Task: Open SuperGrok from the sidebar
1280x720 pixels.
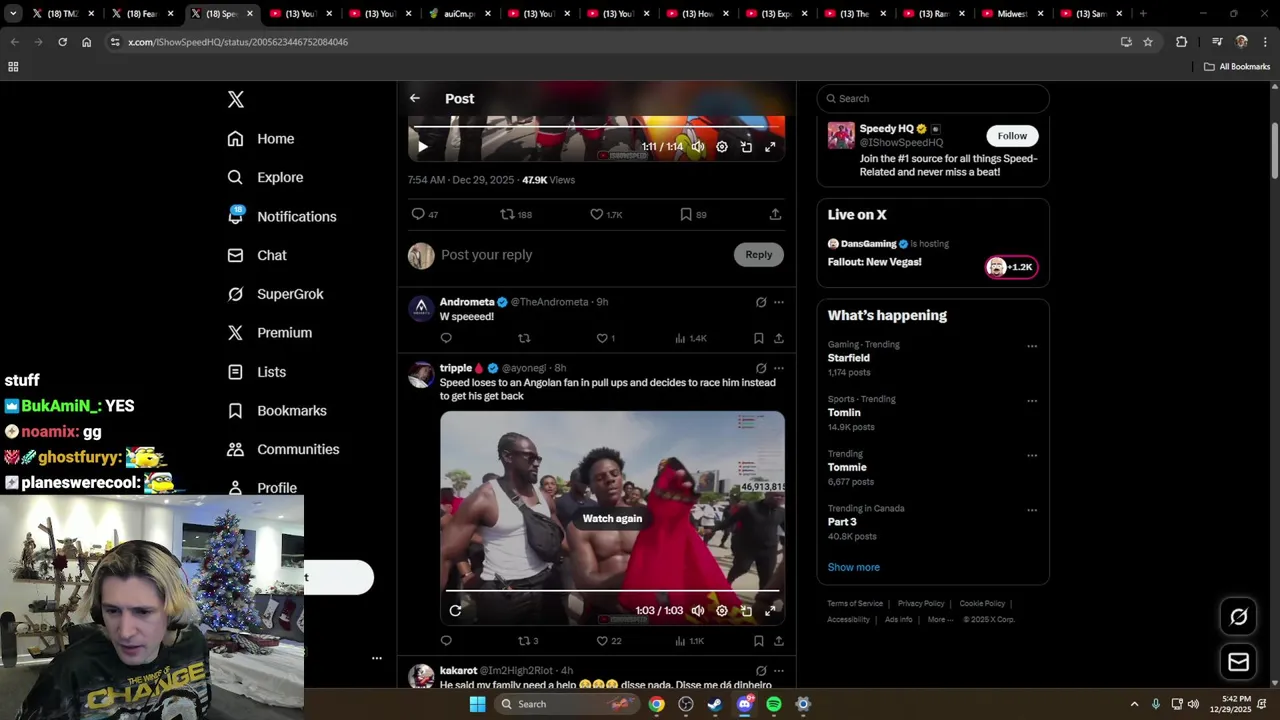Action: [x=275, y=294]
